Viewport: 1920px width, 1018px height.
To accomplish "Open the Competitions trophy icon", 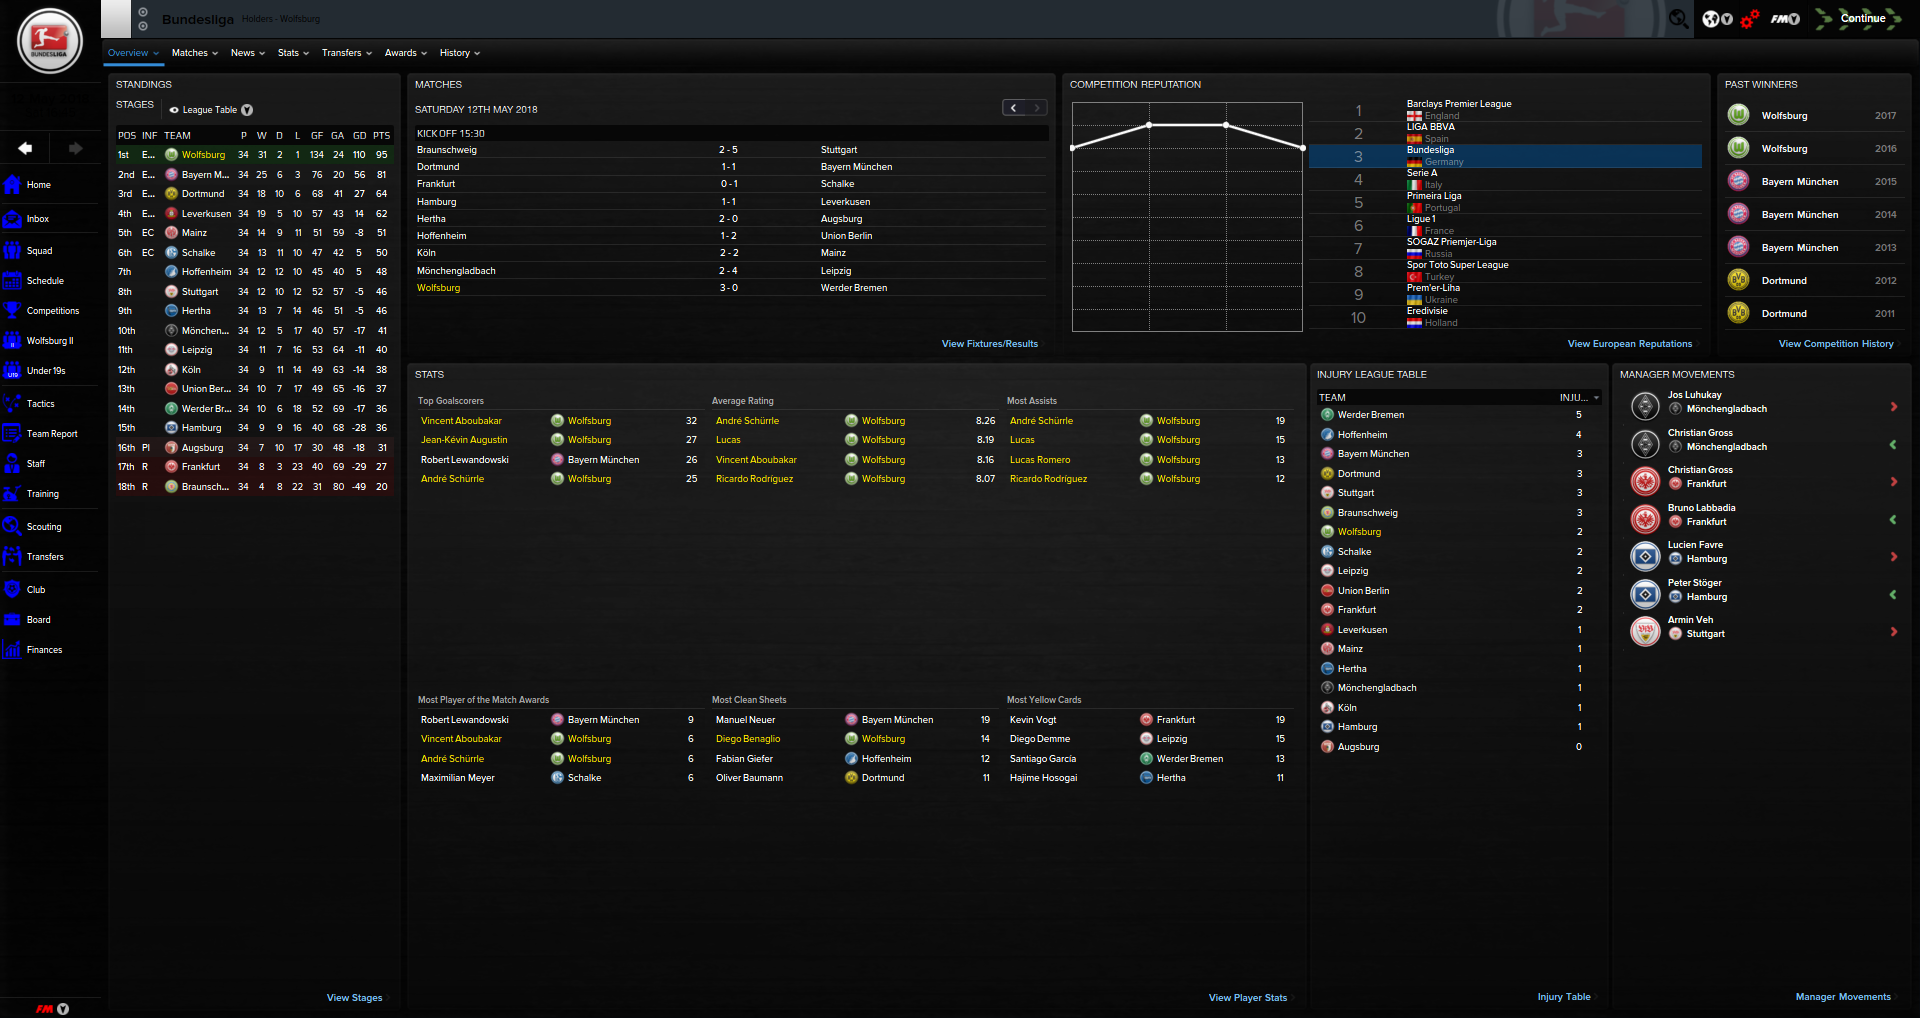I will 12,310.
